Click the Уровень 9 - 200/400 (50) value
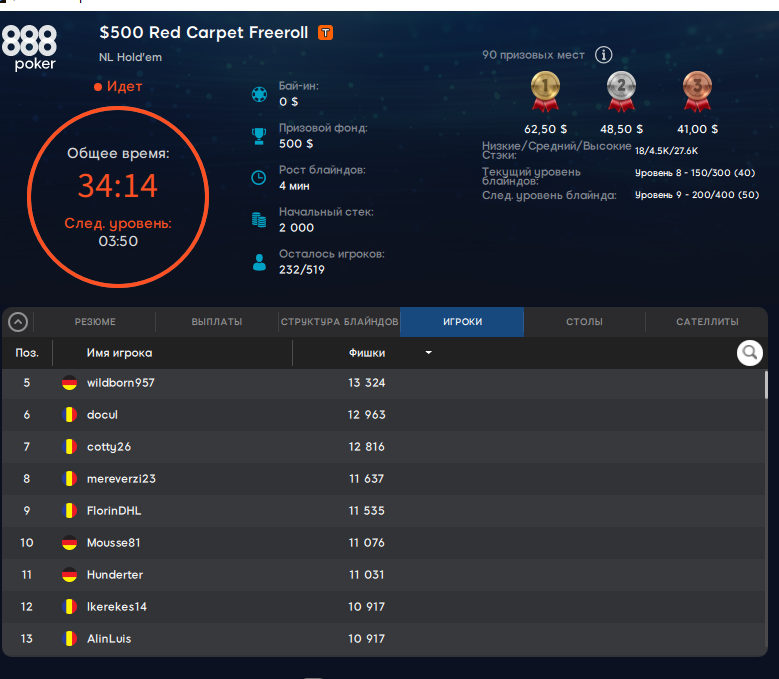 pos(697,195)
